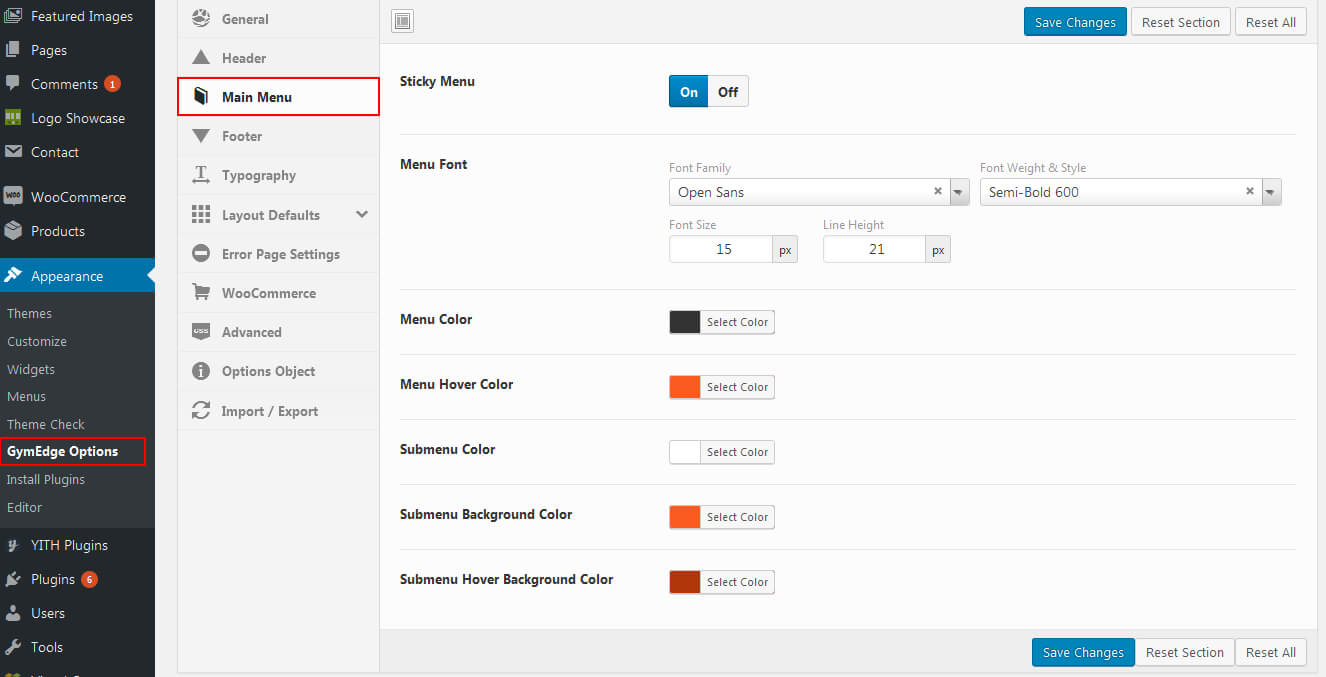Click the Menu Hover Color orange swatch
This screenshot has height=677, width=1326.
click(x=685, y=387)
